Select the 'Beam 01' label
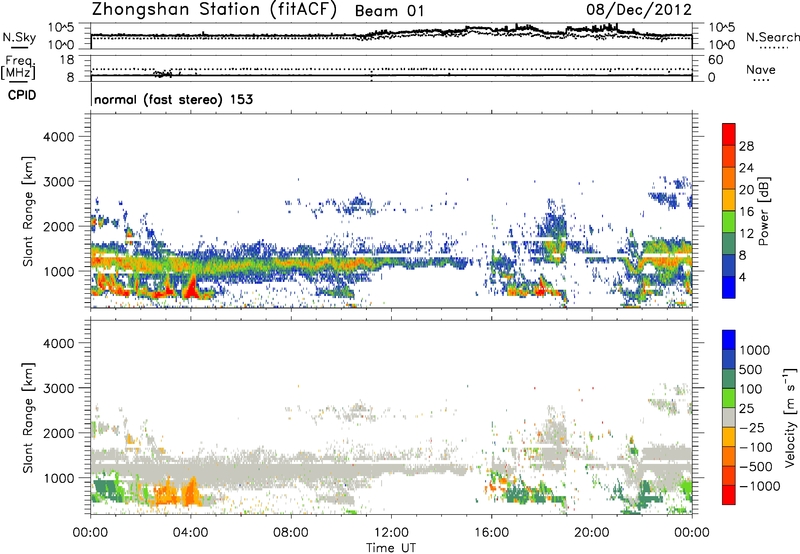 389,11
